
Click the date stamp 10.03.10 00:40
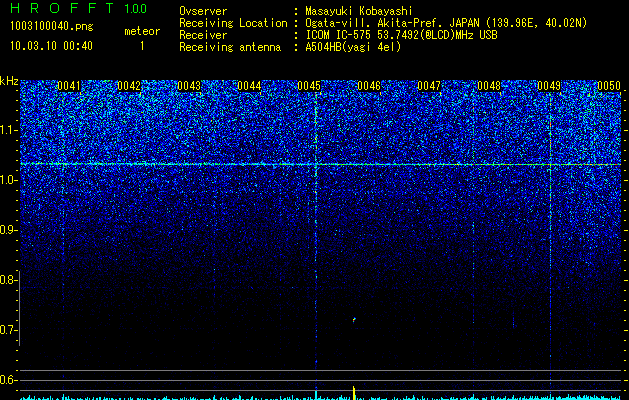pos(51,46)
